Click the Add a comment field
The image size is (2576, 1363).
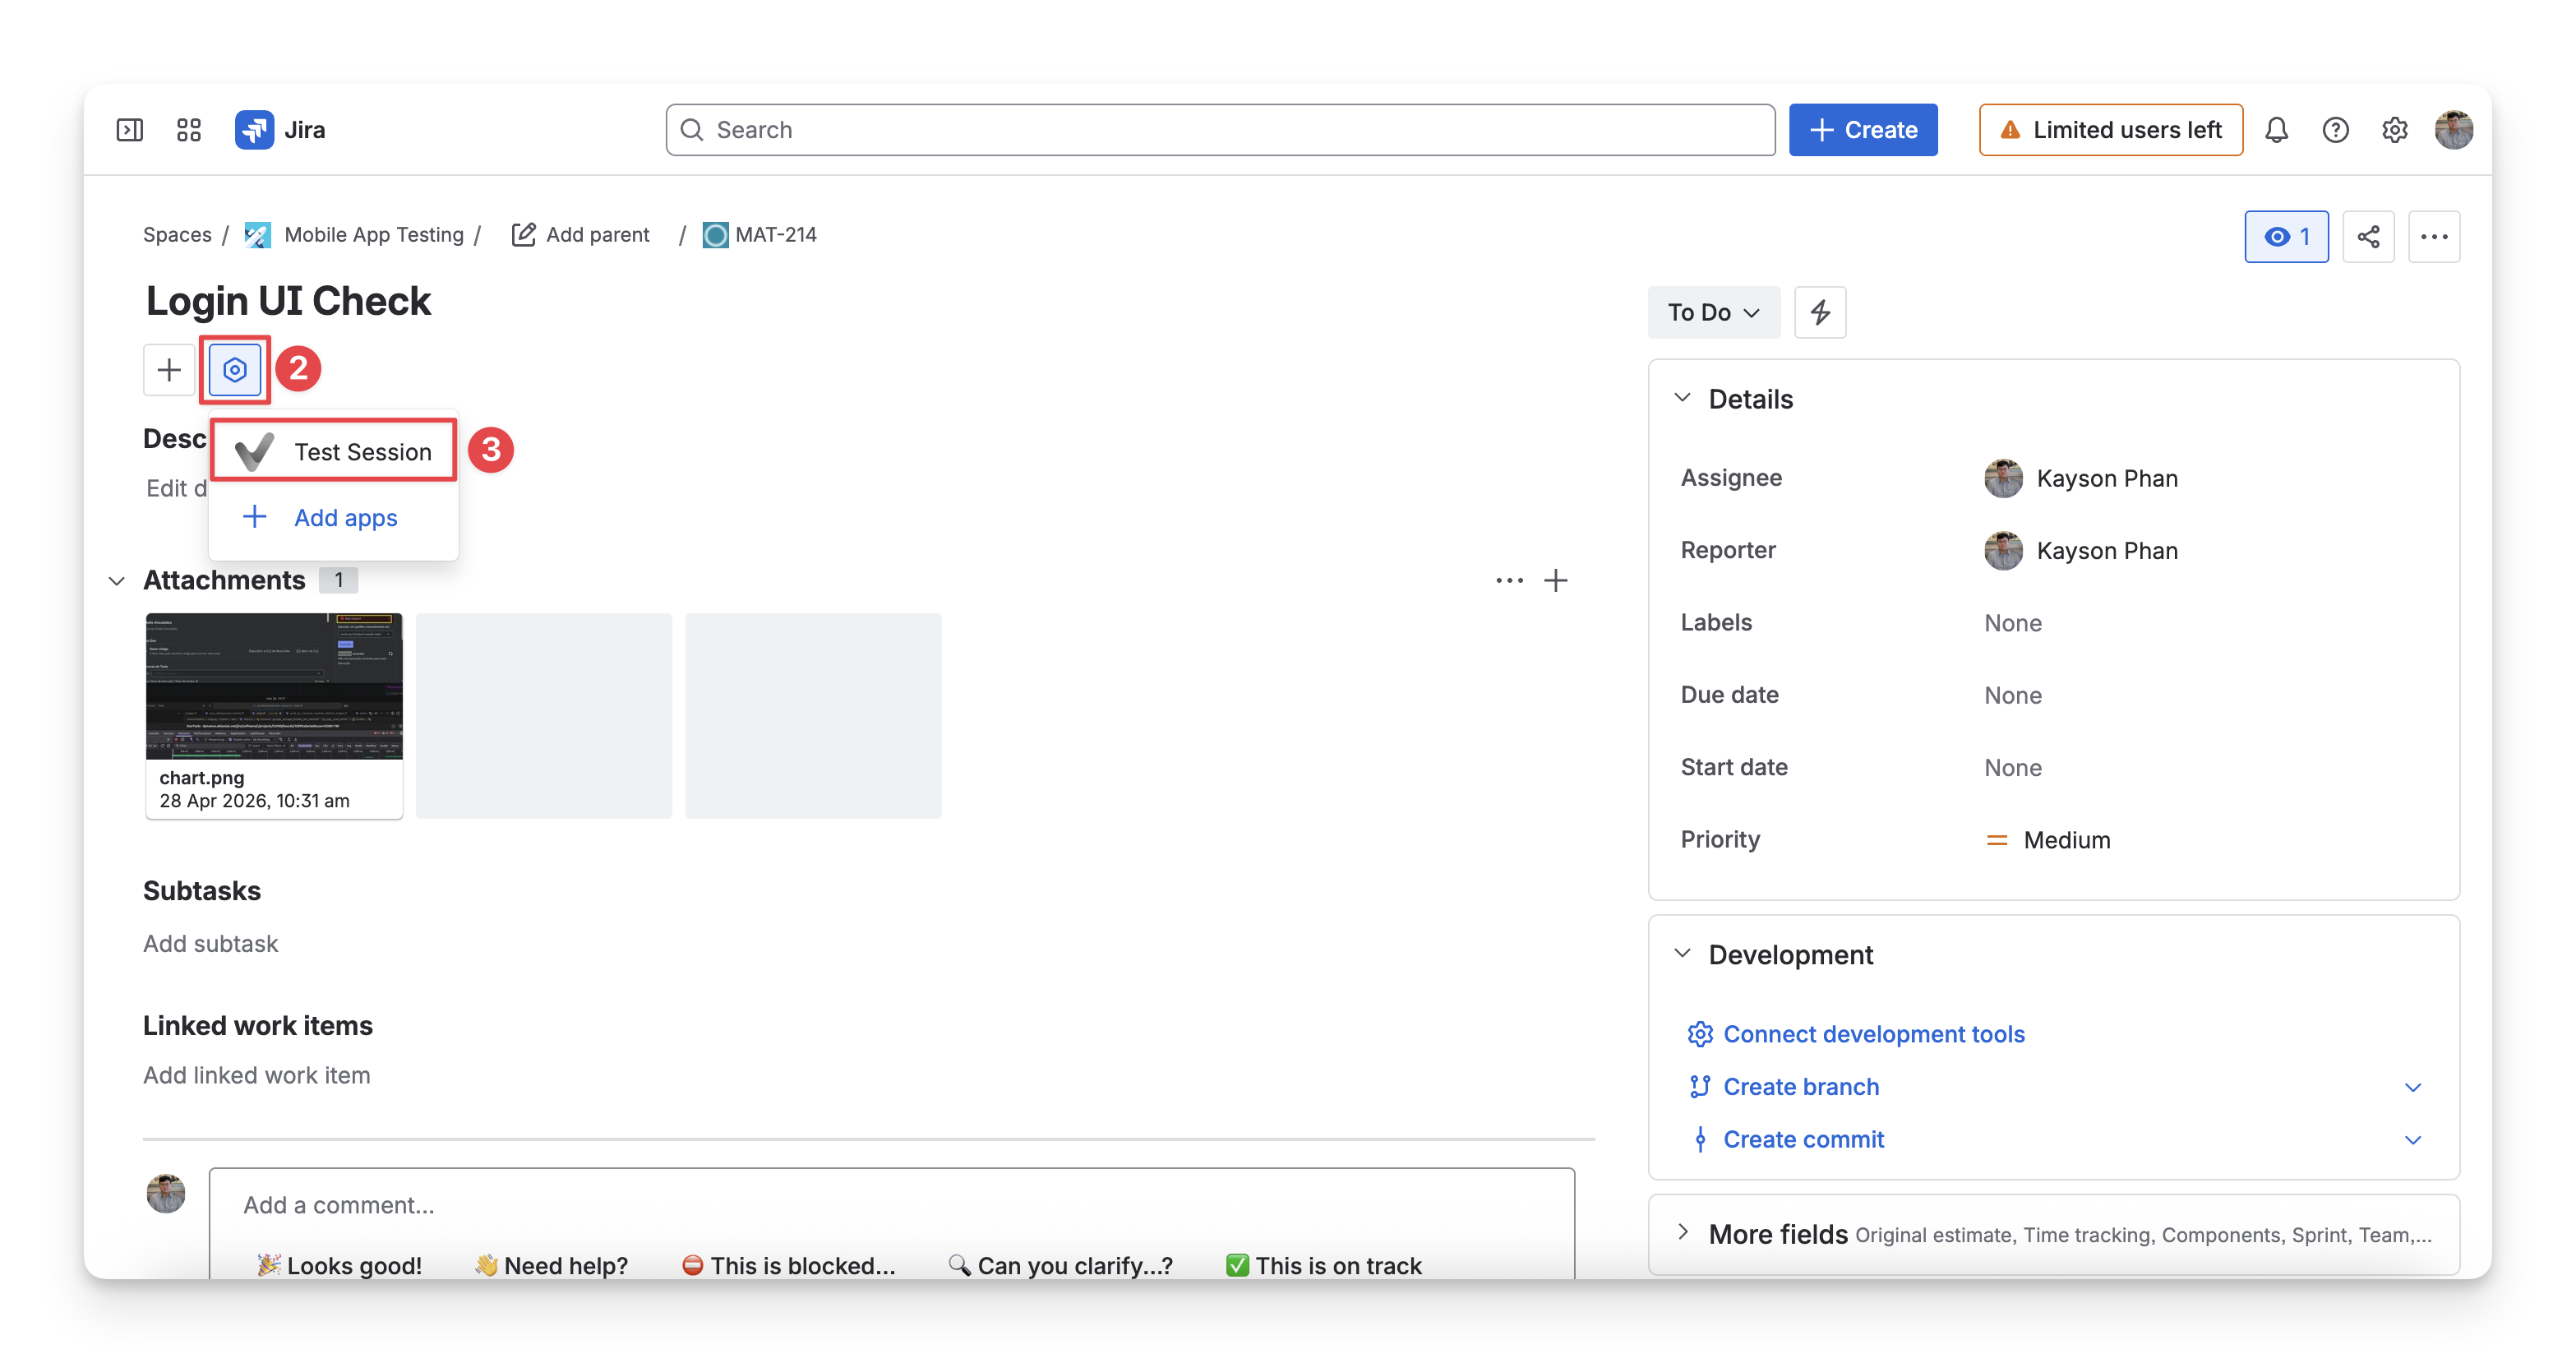tap(892, 1205)
